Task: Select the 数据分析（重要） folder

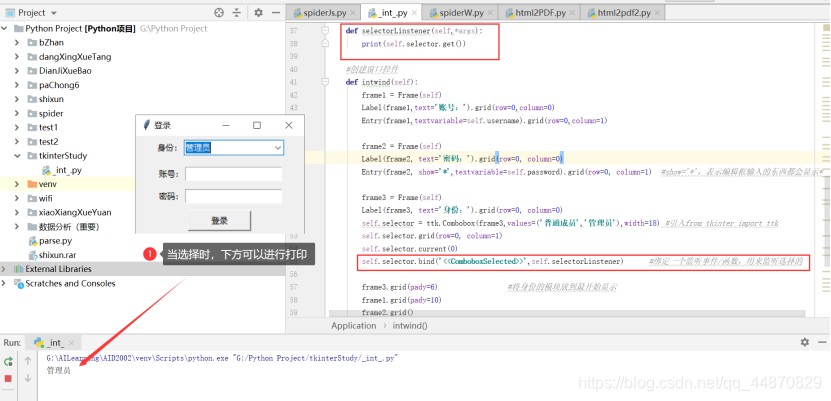Action: (69, 227)
